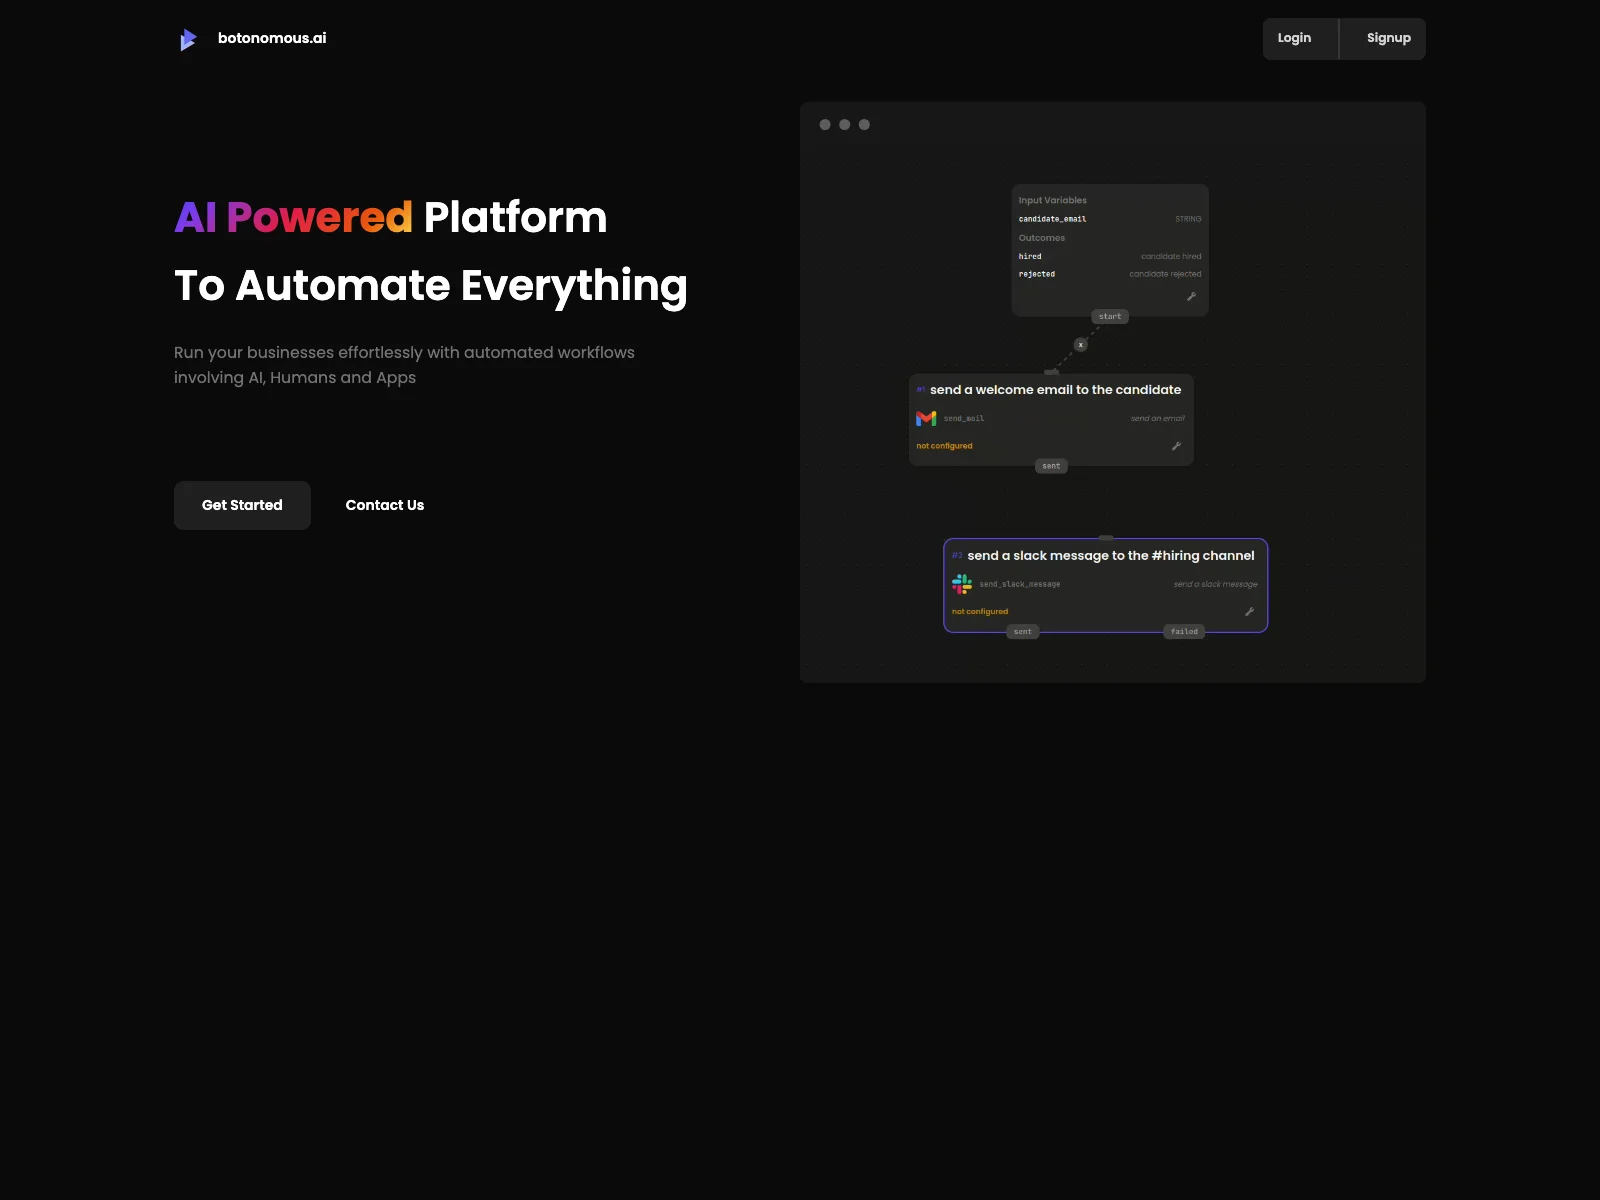Select the hired outcome row

pyautogui.click(x=1110, y=257)
